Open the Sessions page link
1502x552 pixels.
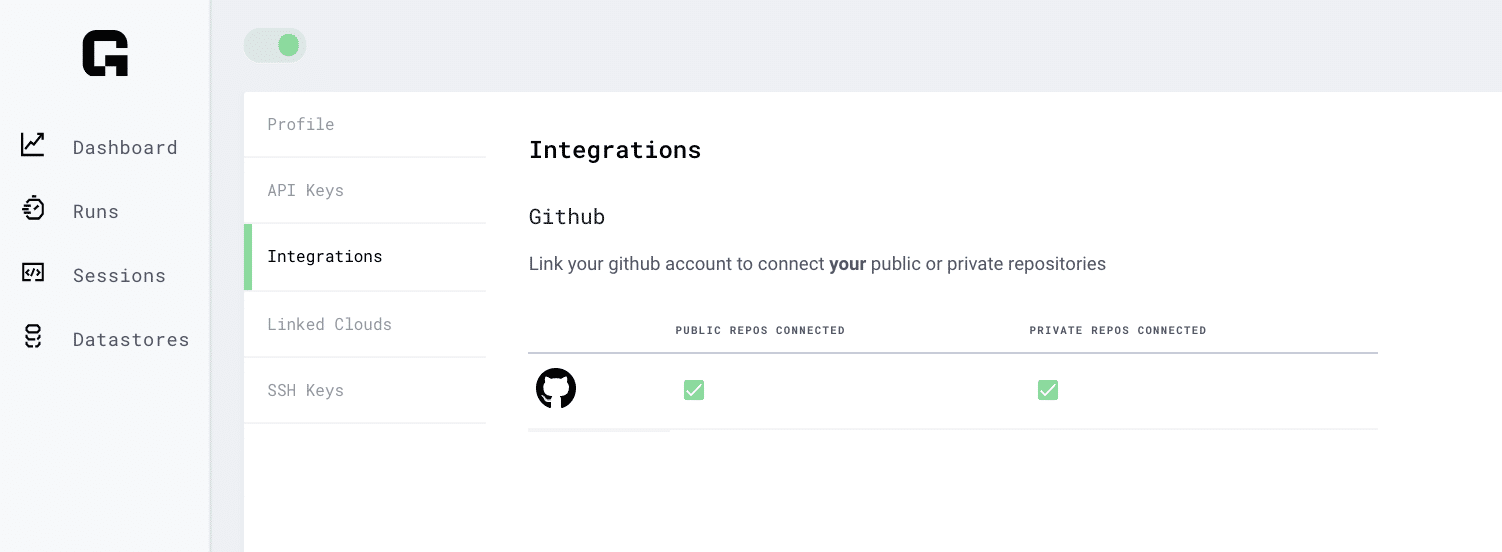[x=119, y=276]
